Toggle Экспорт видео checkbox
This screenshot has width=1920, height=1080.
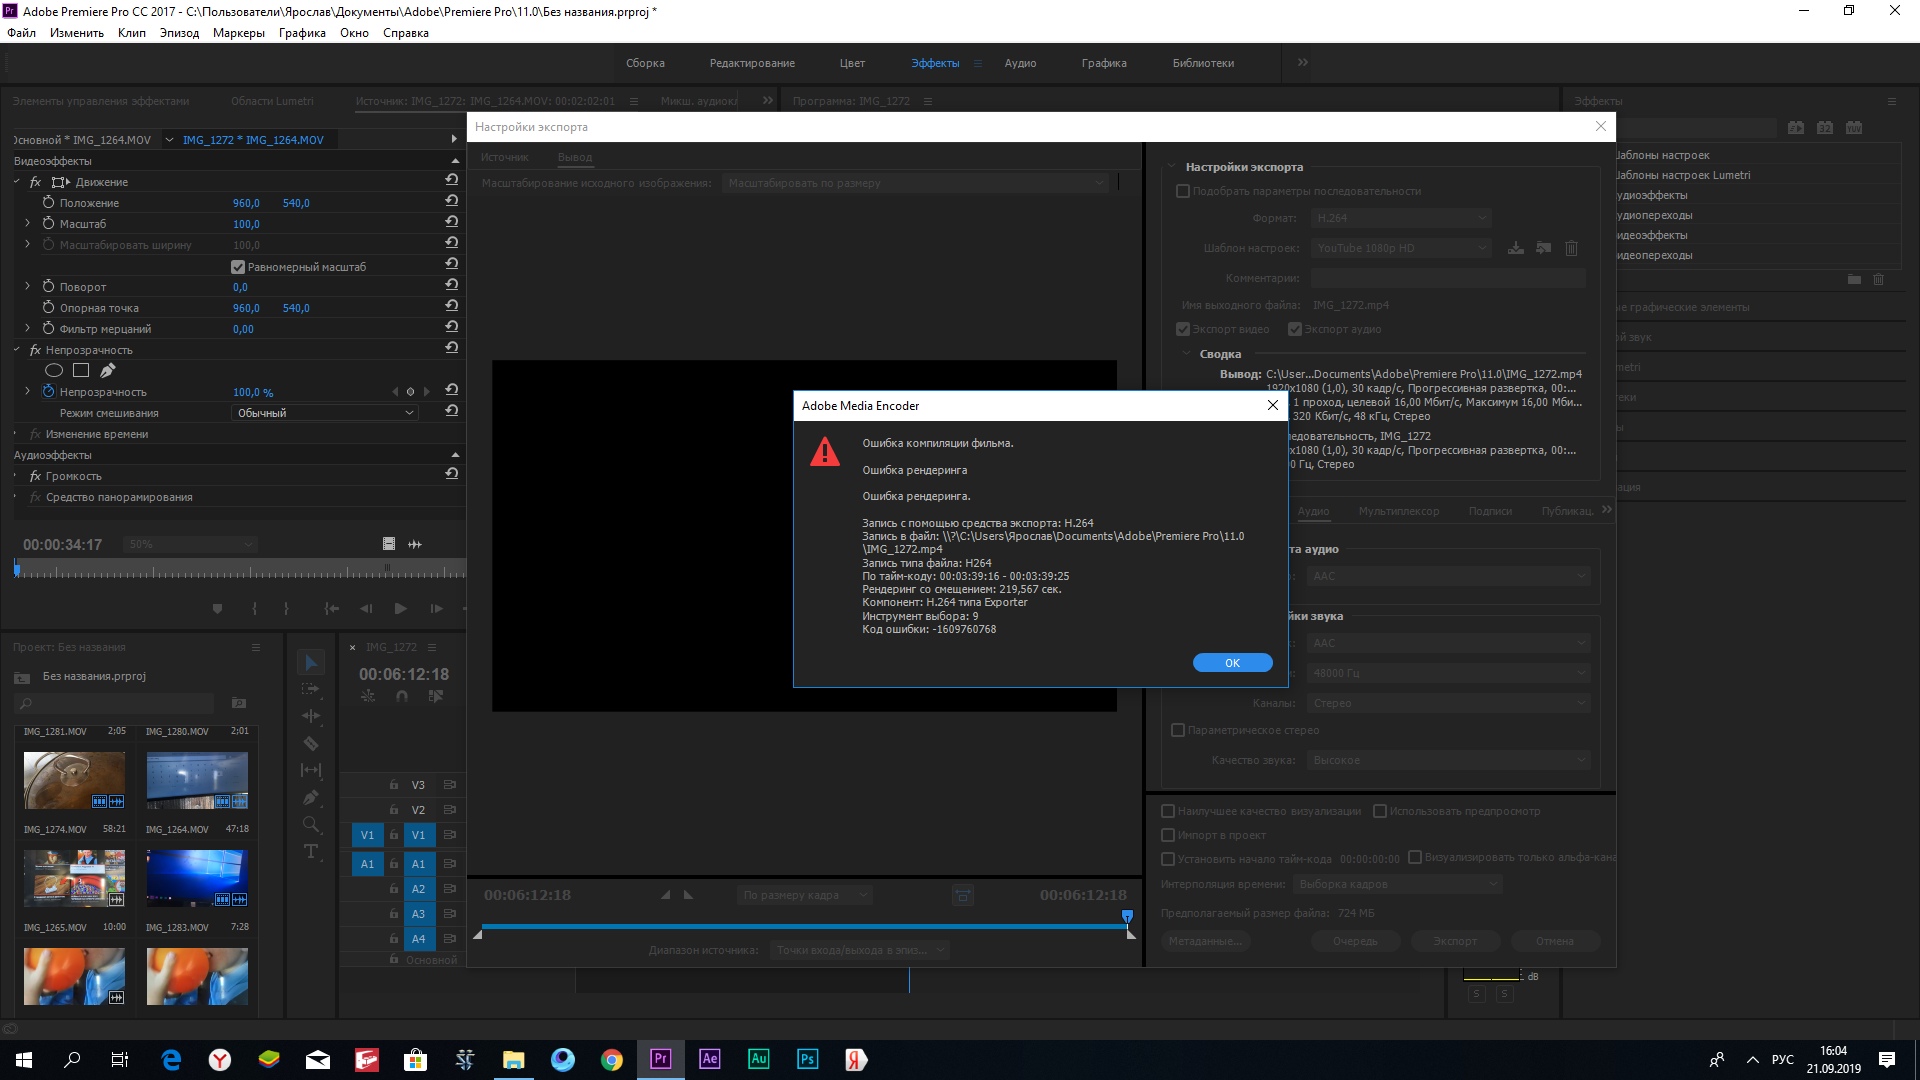[1183, 329]
